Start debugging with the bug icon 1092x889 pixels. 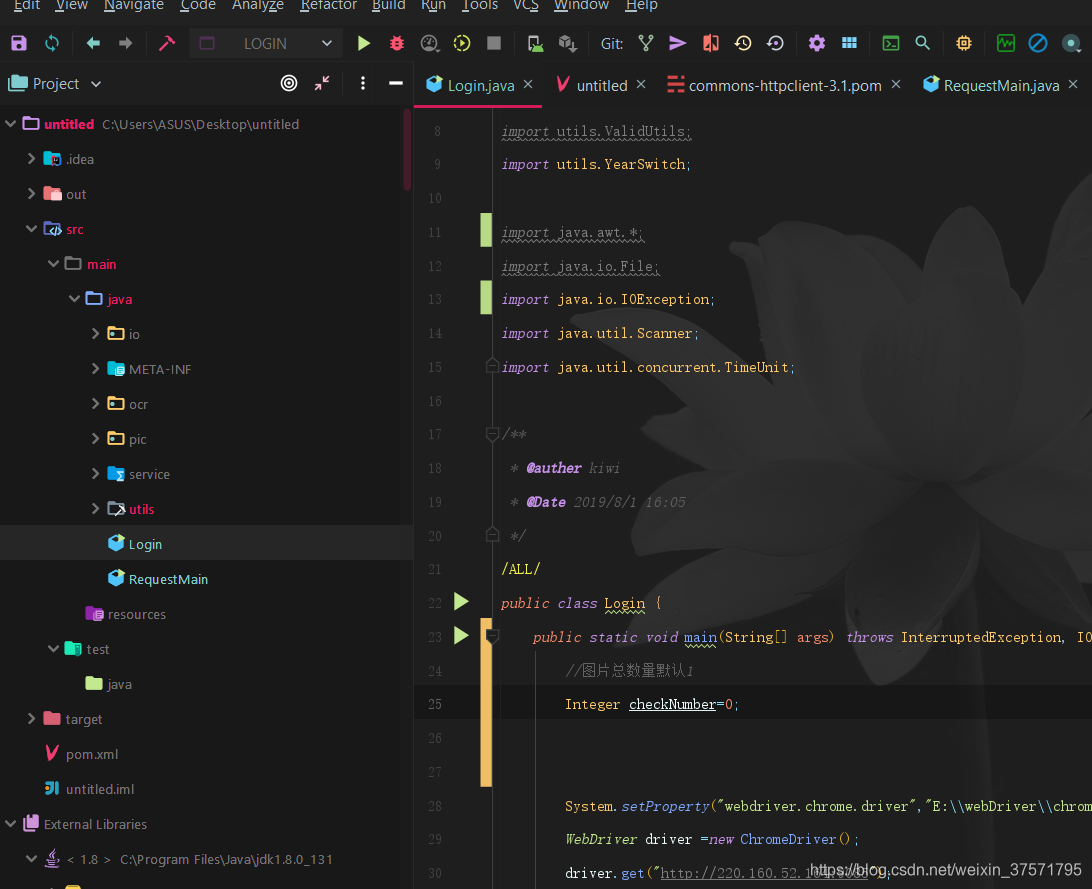(x=397, y=43)
